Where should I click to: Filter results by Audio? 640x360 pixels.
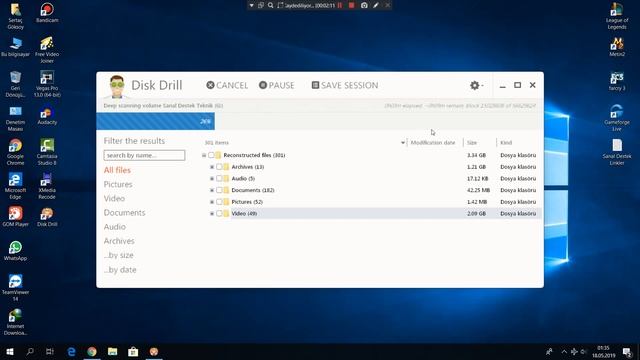click(115, 227)
